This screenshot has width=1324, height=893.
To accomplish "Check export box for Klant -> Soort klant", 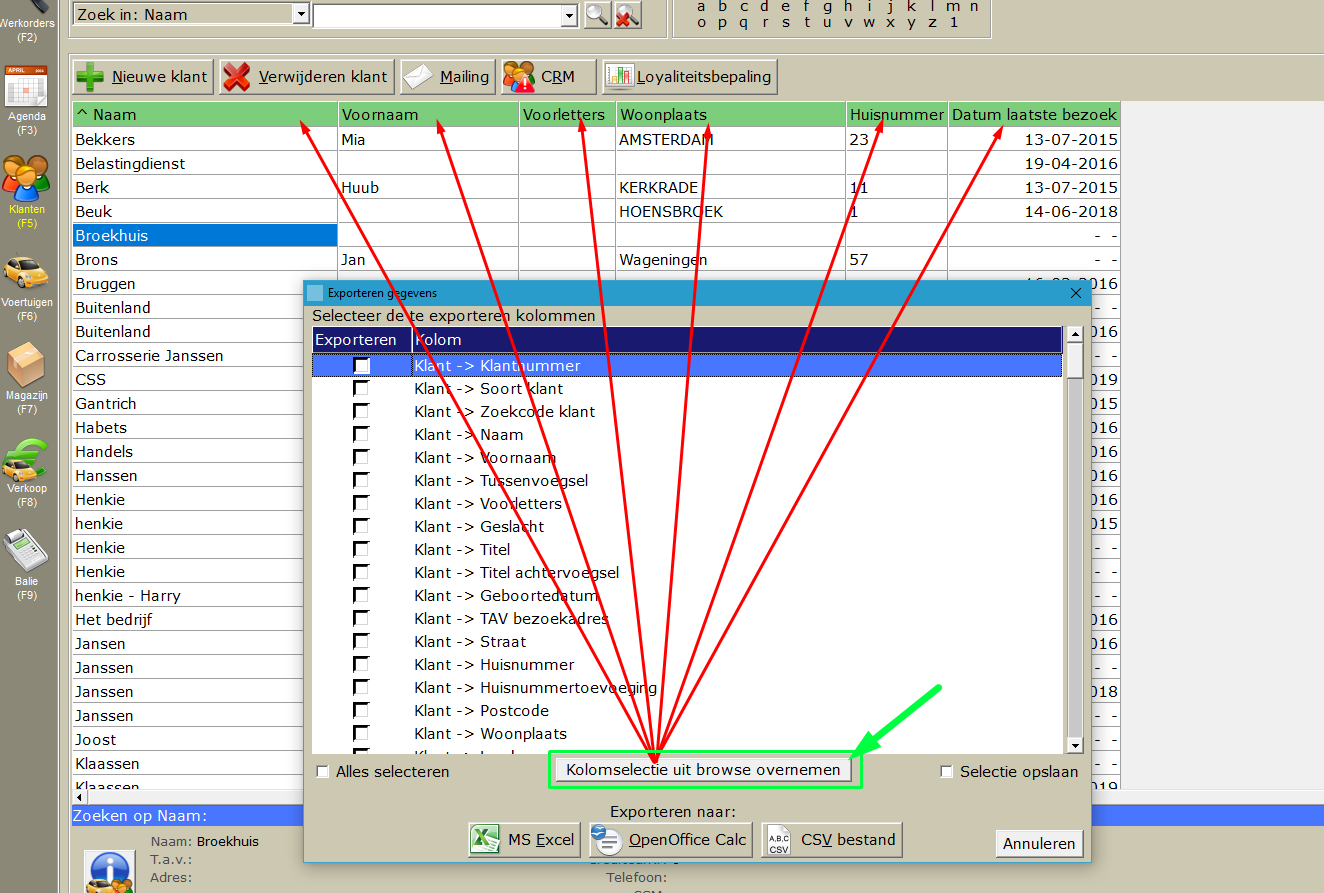I will [x=361, y=389].
